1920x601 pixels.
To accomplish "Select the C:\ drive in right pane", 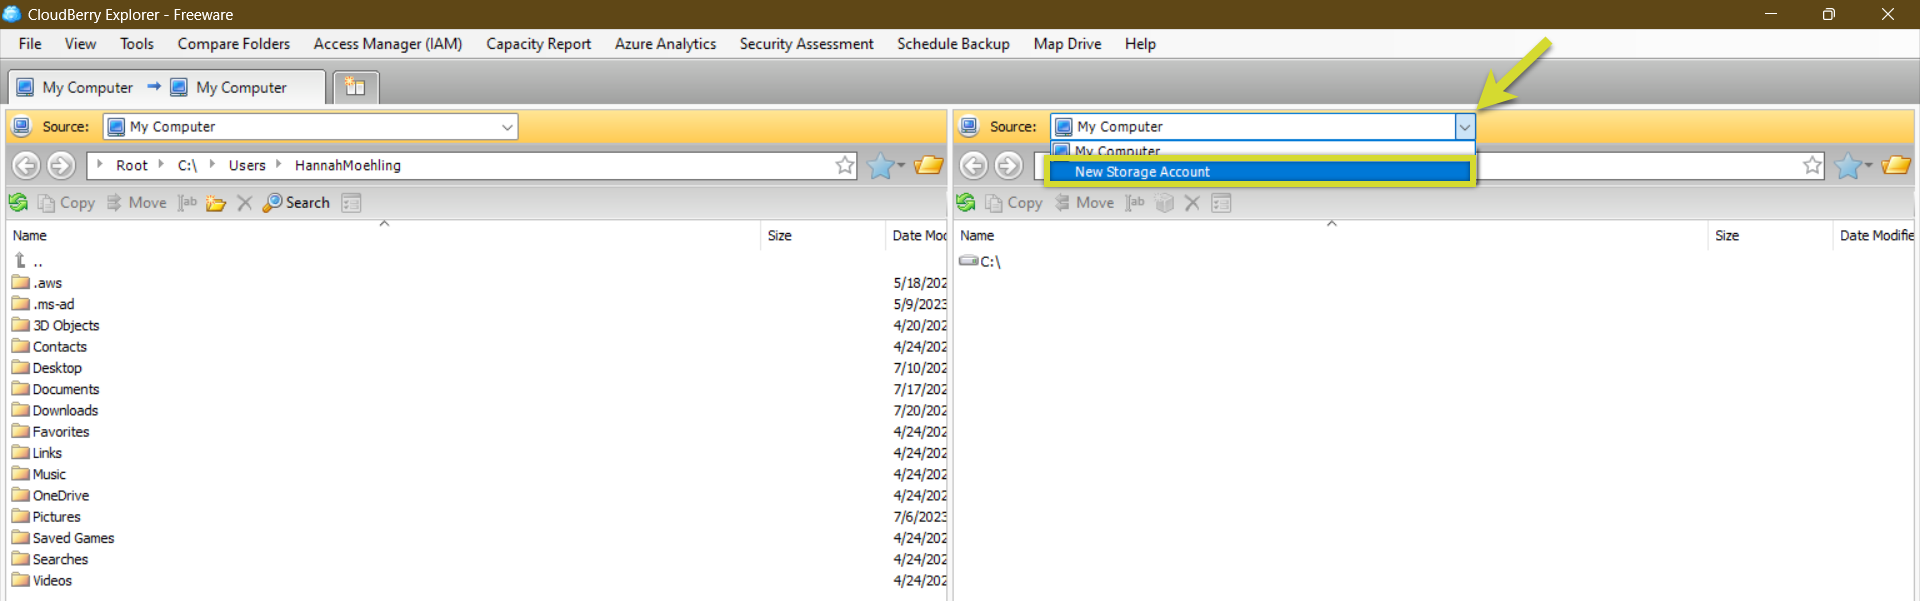I will pyautogui.click(x=980, y=261).
